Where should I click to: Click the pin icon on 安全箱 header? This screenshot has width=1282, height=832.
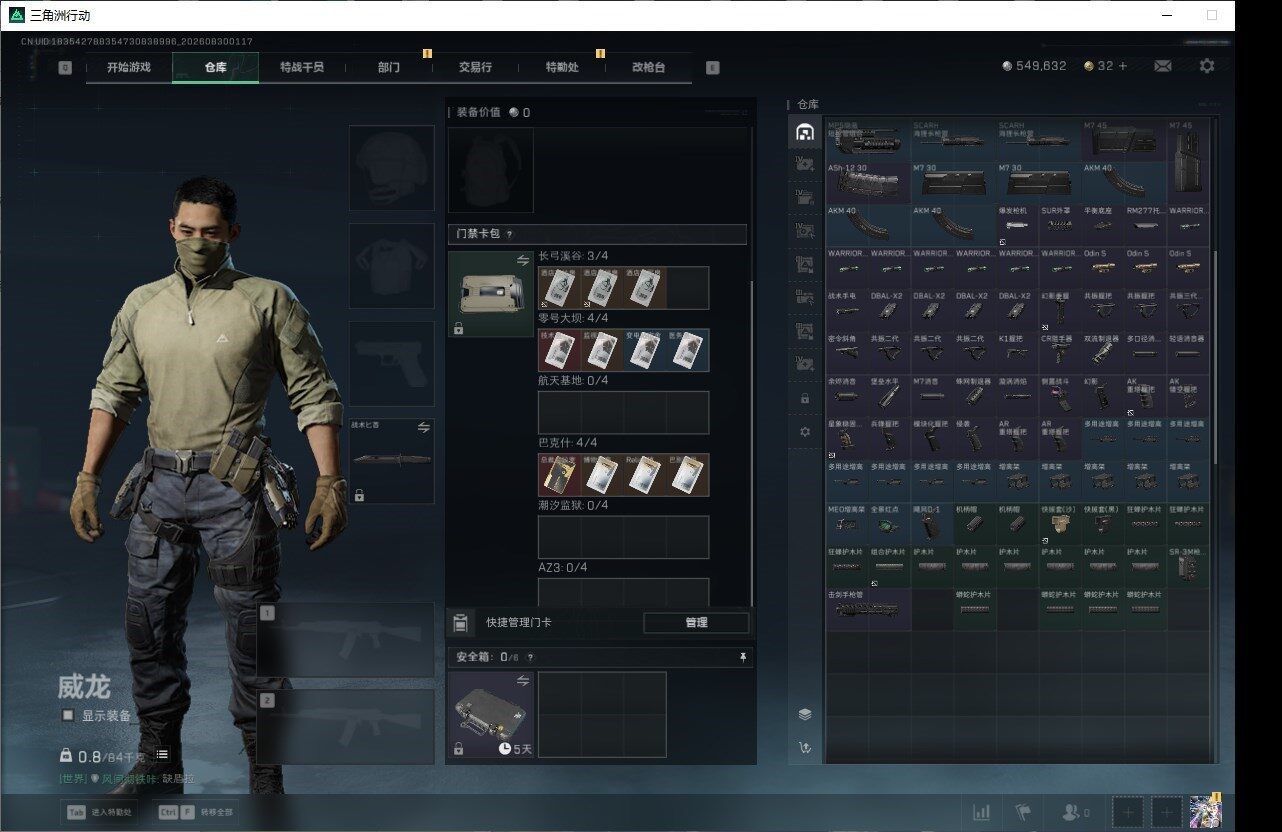click(x=743, y=657)
